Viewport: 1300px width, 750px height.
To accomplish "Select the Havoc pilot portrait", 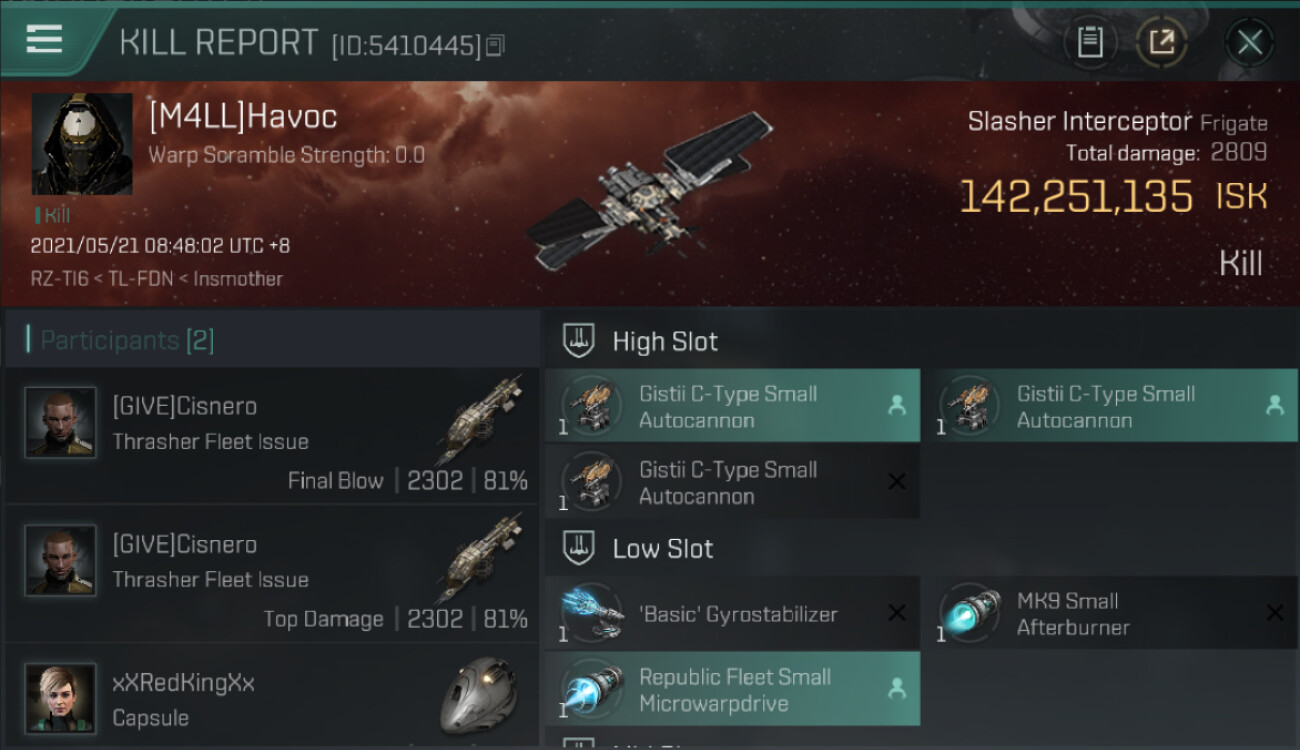I will click(82, 144).
